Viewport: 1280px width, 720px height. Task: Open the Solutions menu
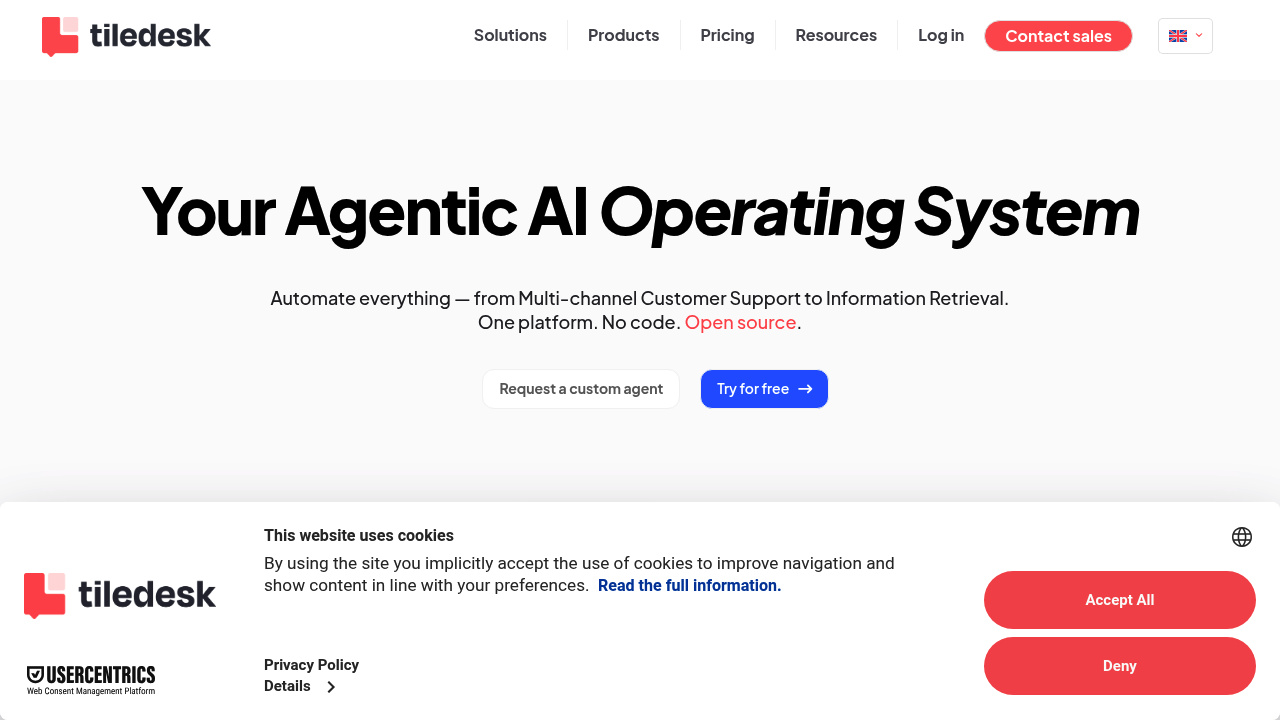click(510, 35)
